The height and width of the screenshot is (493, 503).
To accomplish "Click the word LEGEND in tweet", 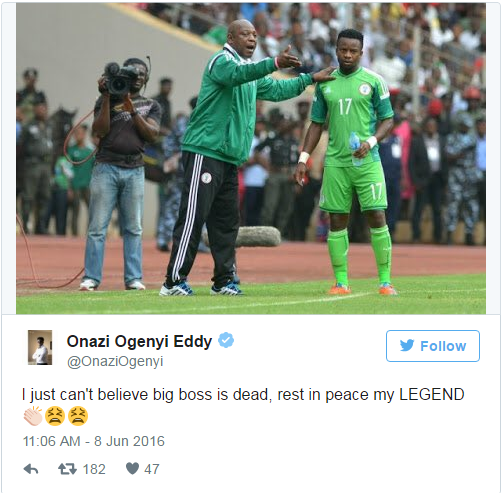I will pos(432,394).
